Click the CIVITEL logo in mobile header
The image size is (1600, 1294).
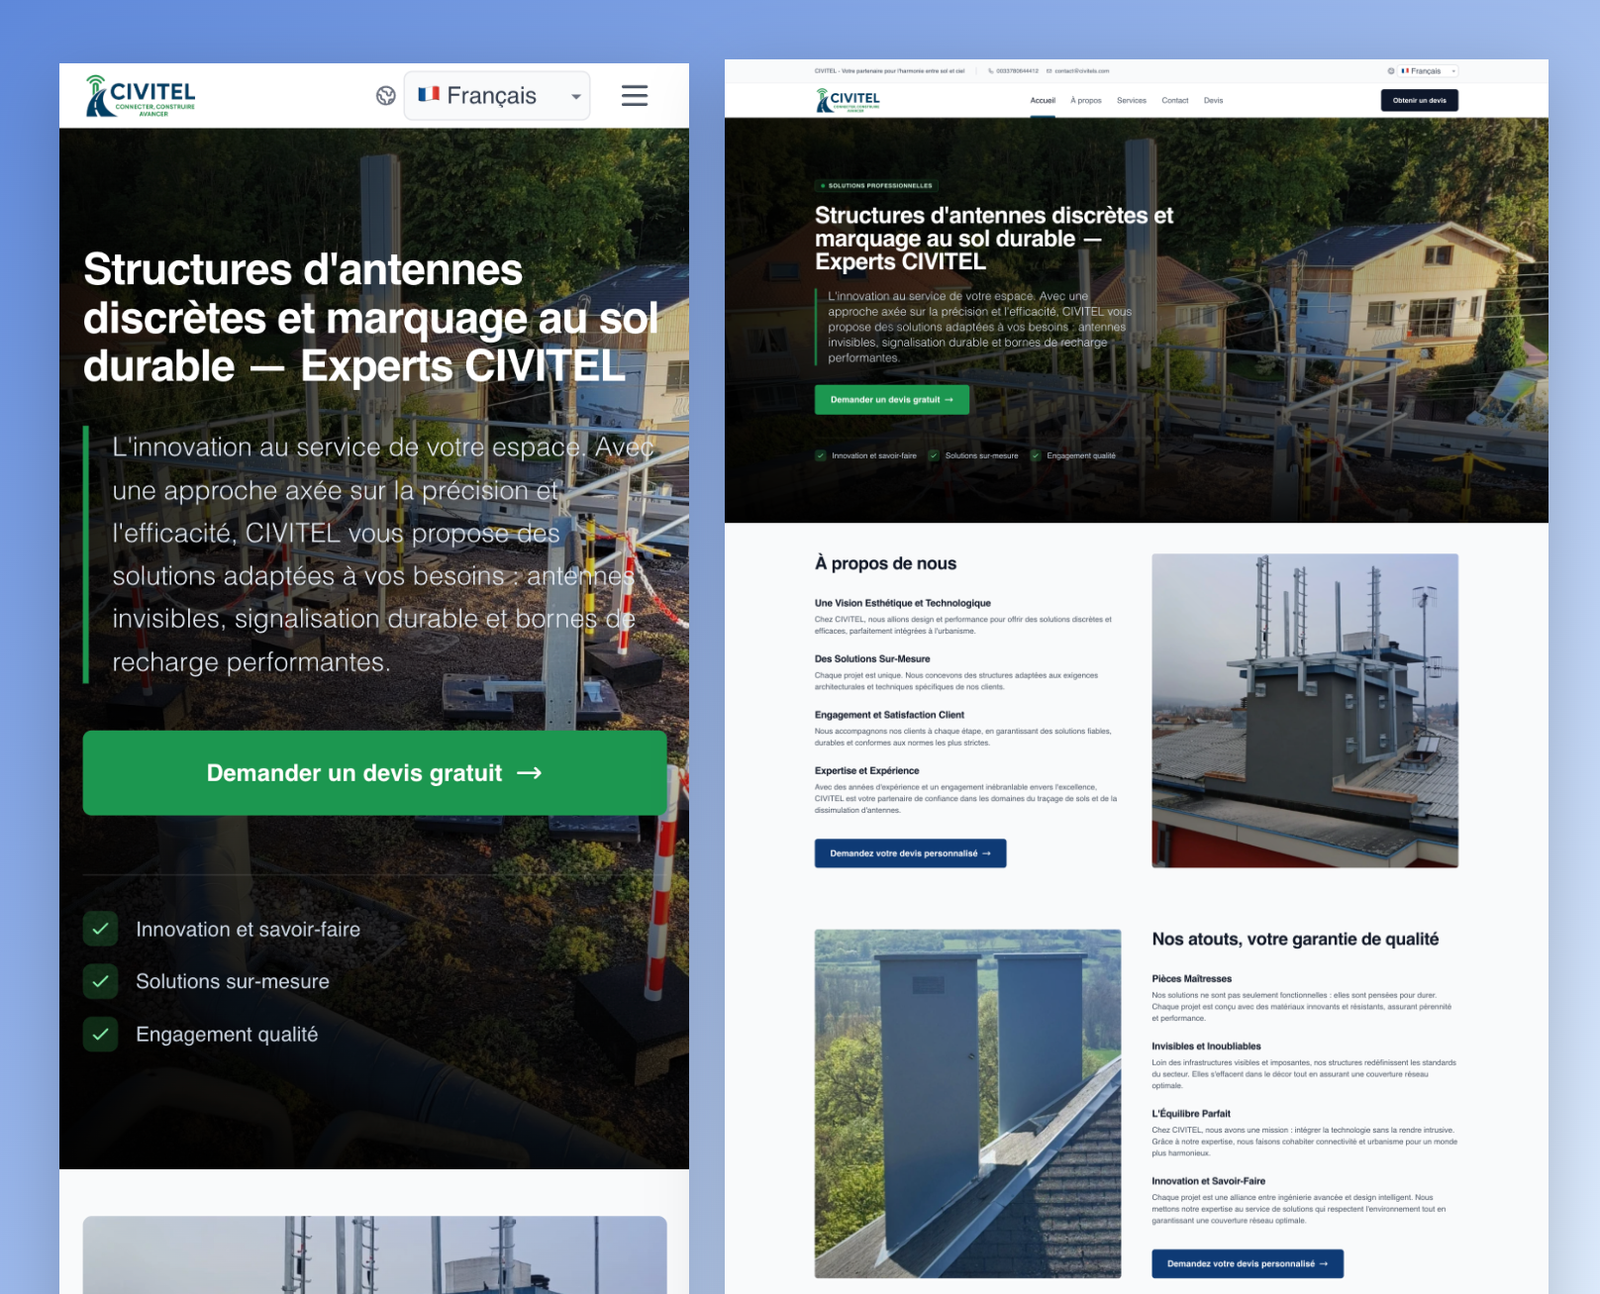tap(141, 97)
